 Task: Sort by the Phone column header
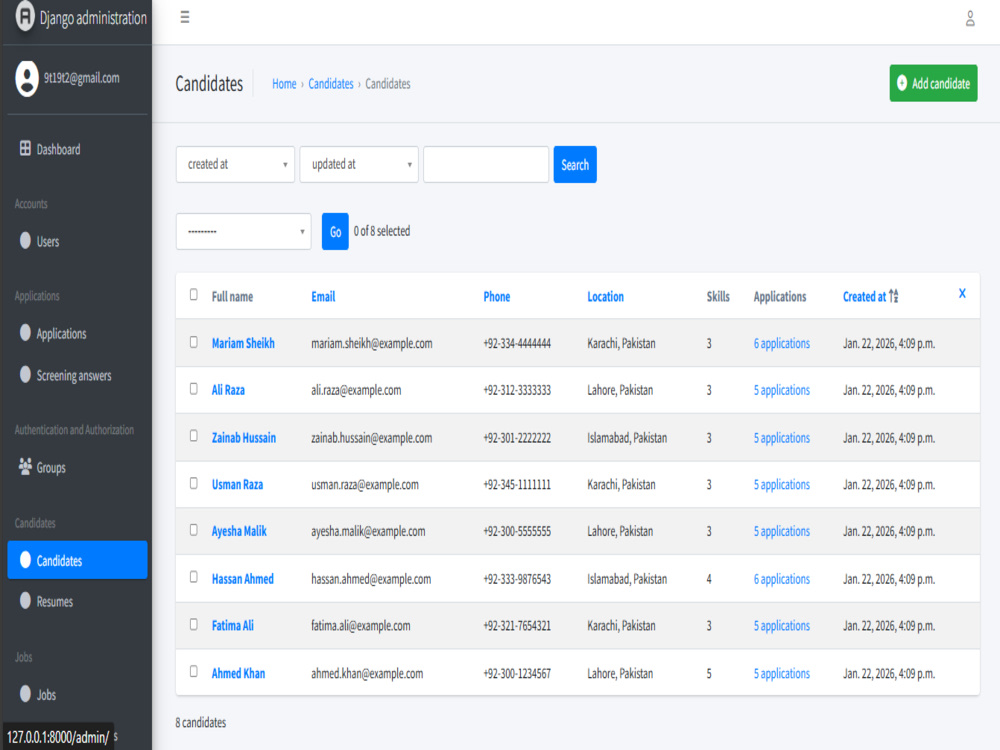496,297
